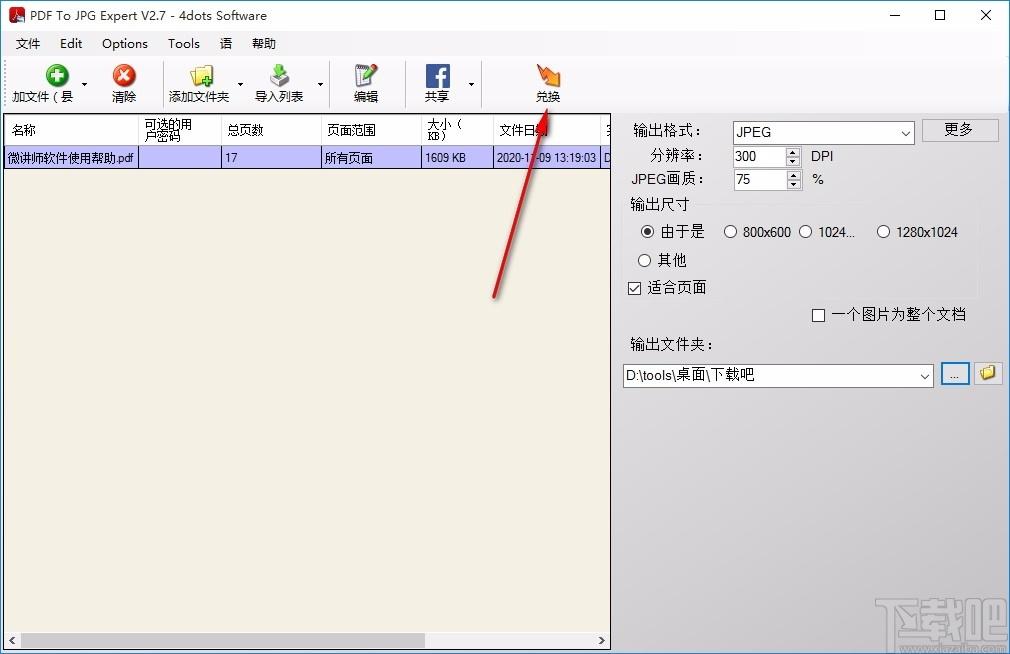The height and width of the screenshot is (654, 1010).
Task: Click the 更多 more button
Action: 960,130
